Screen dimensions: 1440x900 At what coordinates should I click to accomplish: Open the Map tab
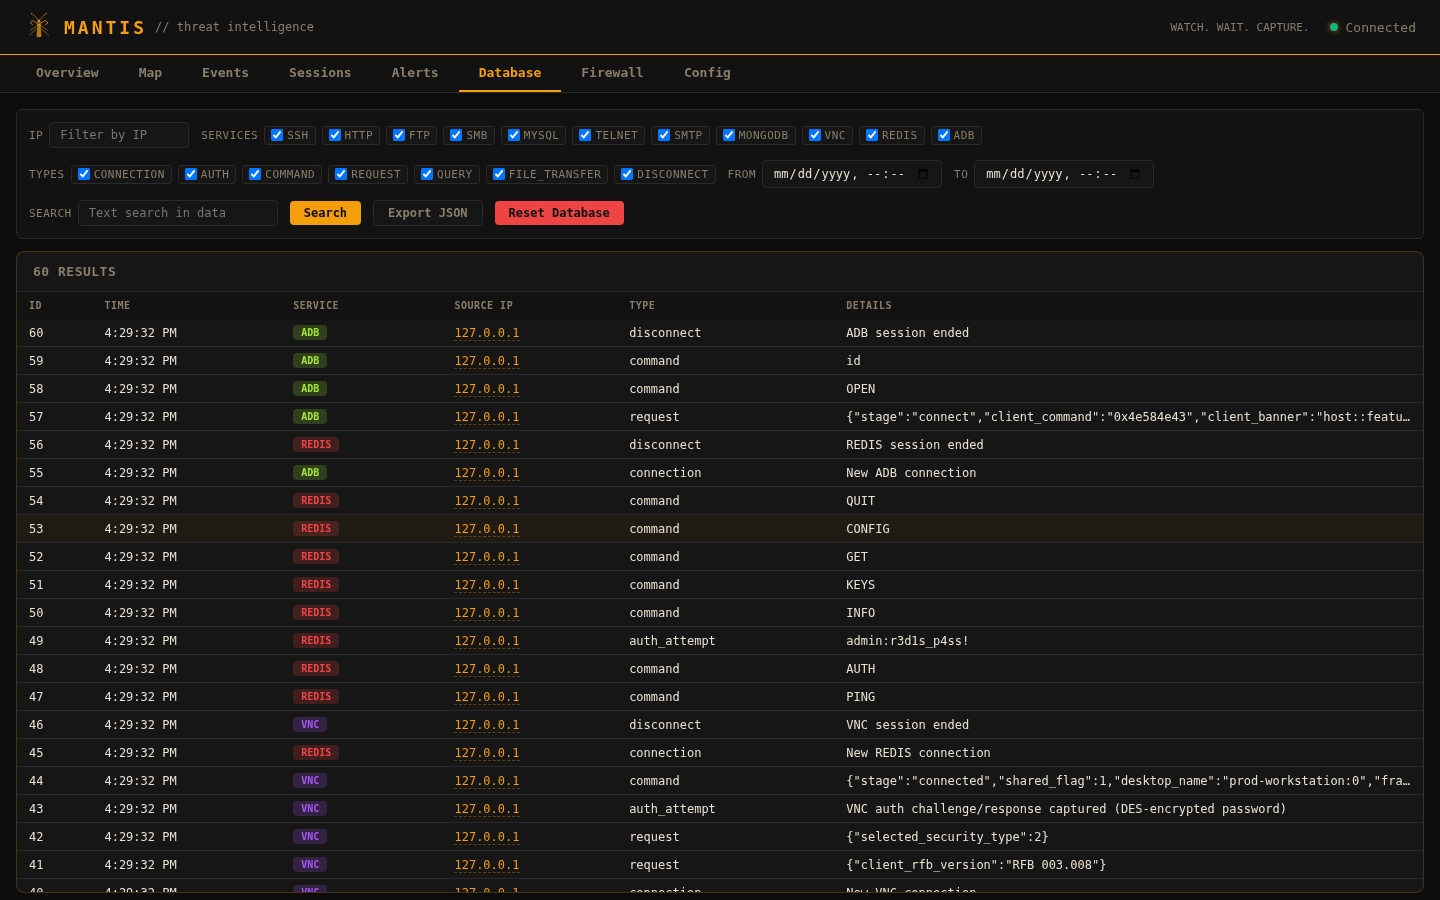(150, 72)
